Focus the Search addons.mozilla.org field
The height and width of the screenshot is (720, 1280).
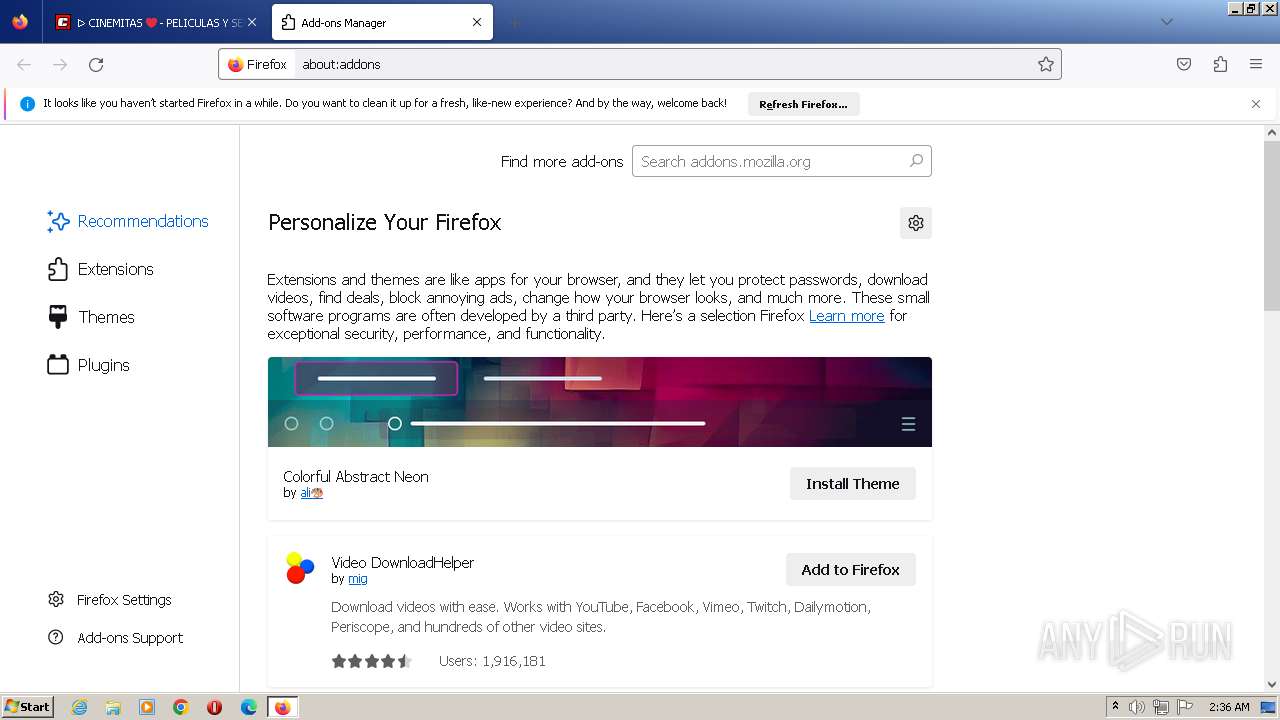pos(781,161)
